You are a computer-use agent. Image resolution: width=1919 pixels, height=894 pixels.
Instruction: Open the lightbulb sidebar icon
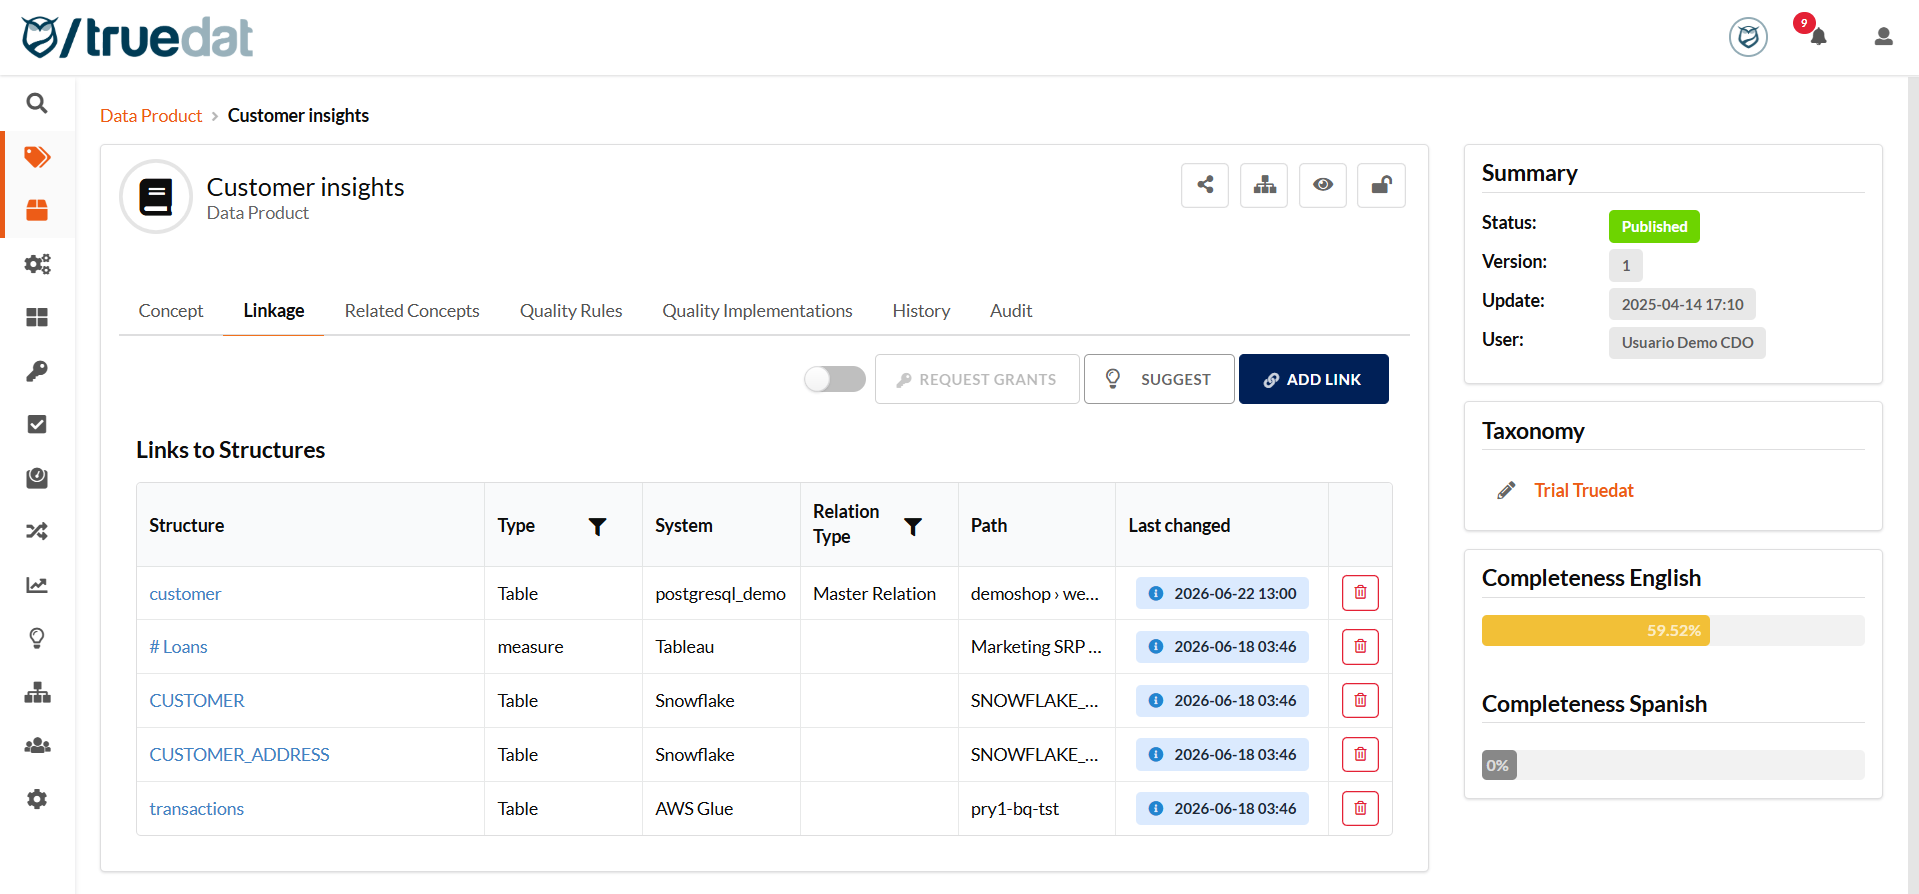tap(37, 638)
